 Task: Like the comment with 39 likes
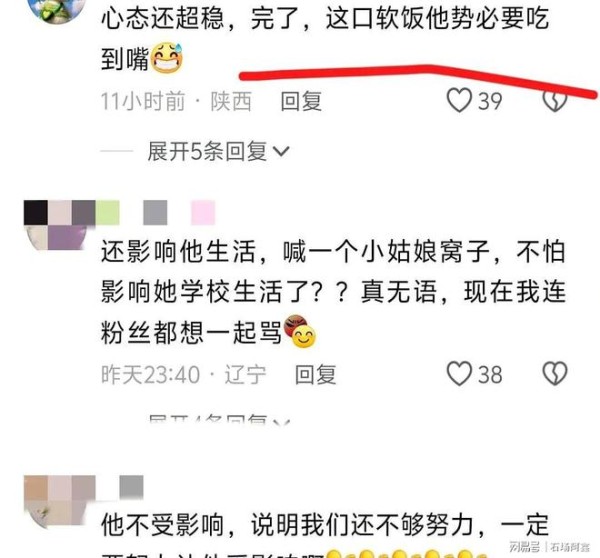pos(459,101)
